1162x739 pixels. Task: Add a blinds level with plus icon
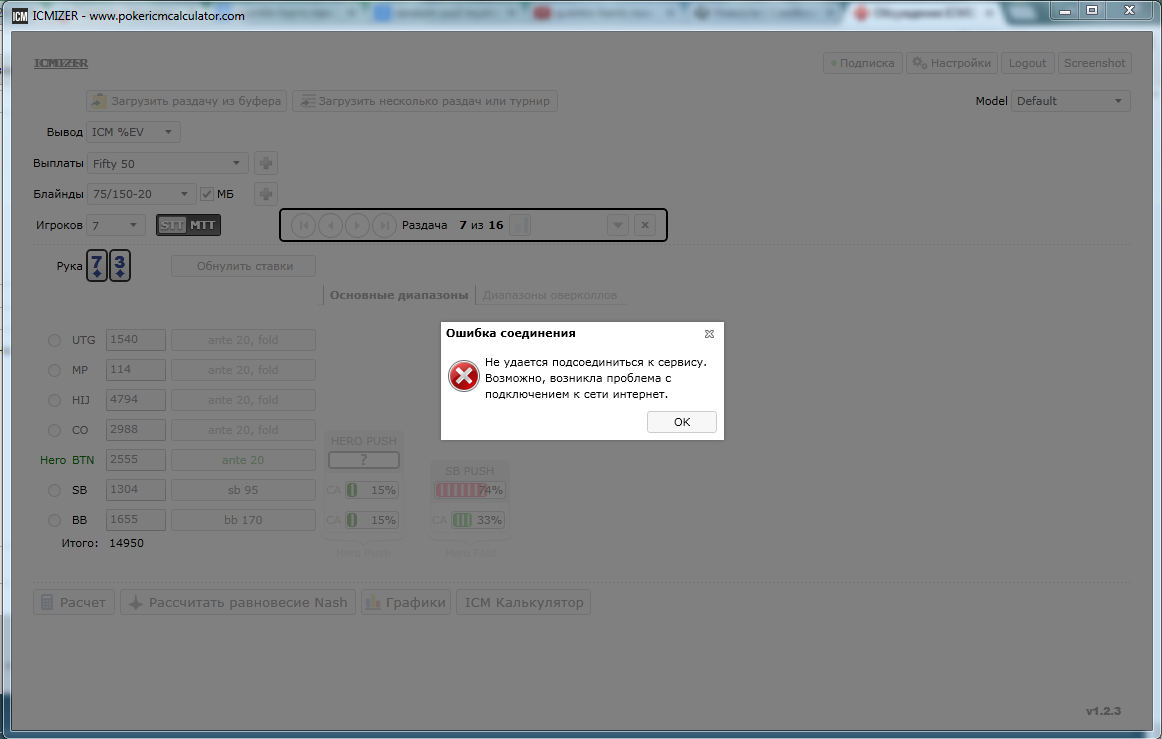[x=266, y=194]
